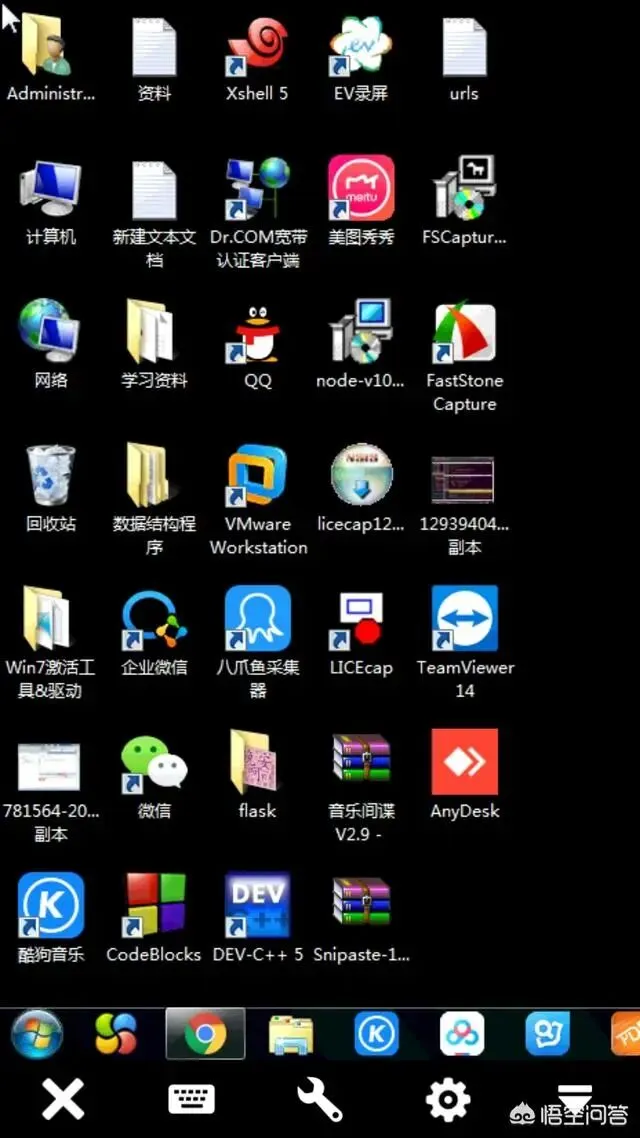Open the 新建文本文档 file
640x1138 pixels.
point(154,190)
